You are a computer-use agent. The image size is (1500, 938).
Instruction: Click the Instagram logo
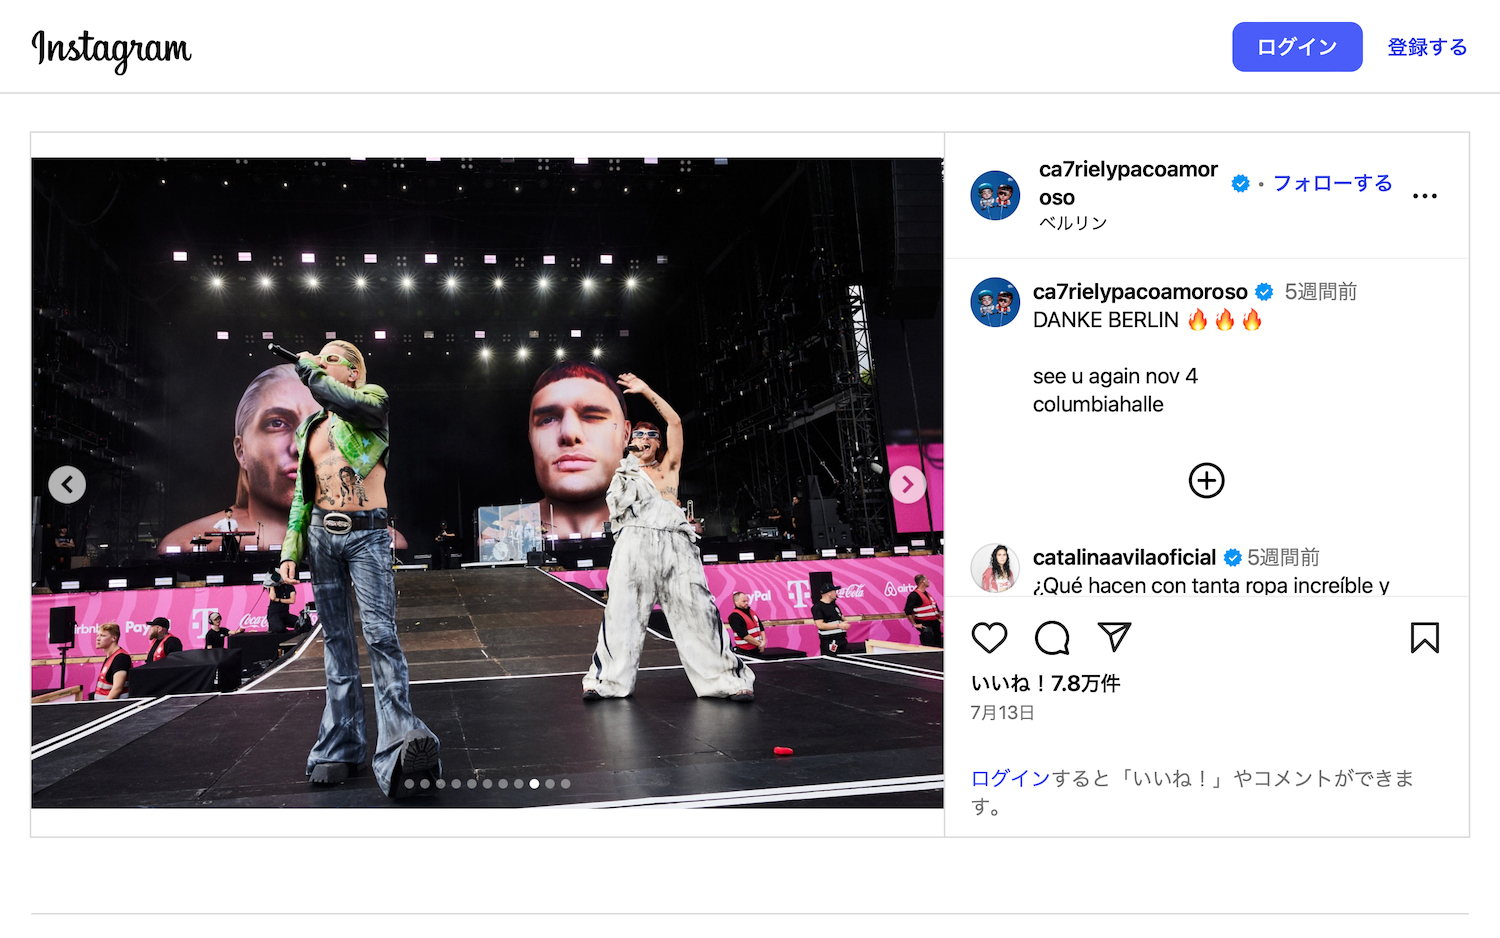pos(111,49)
